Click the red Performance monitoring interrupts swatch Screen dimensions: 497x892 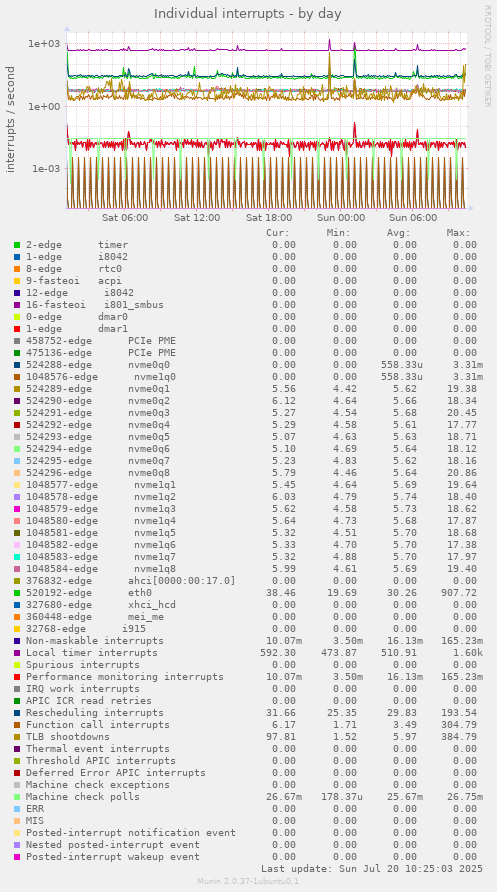pos(17,677)
